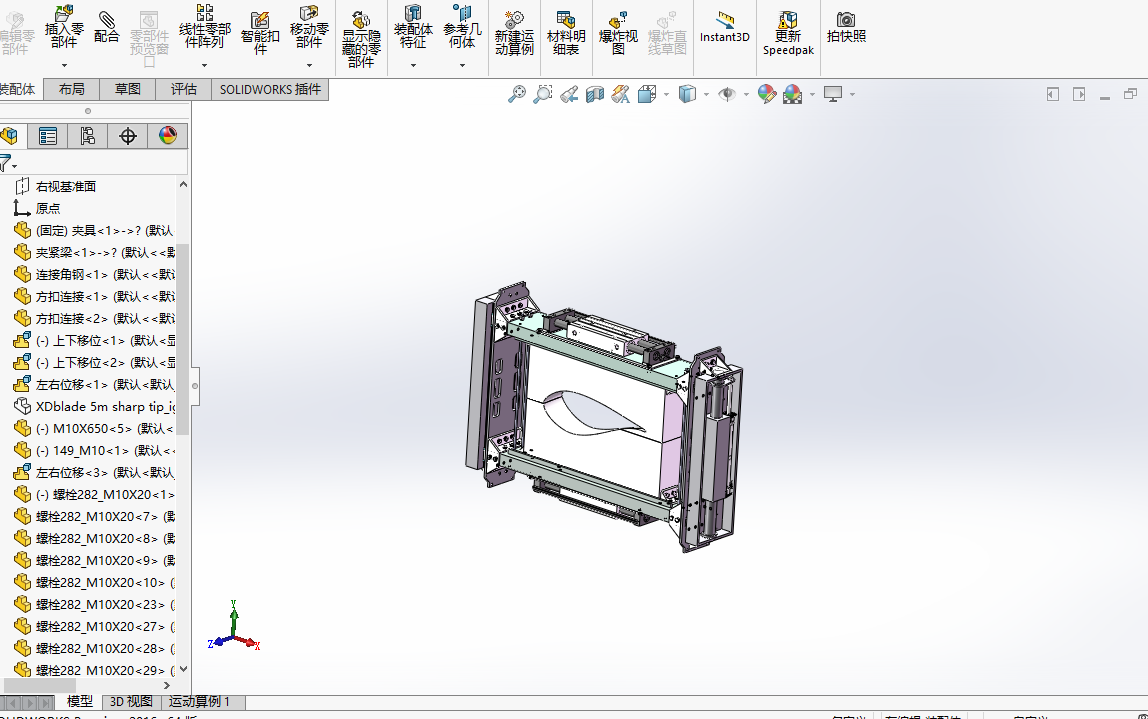Switch to the 评估 tab
The width and height of the screenshot is (1148, 719).
click(x=184, y=89)
